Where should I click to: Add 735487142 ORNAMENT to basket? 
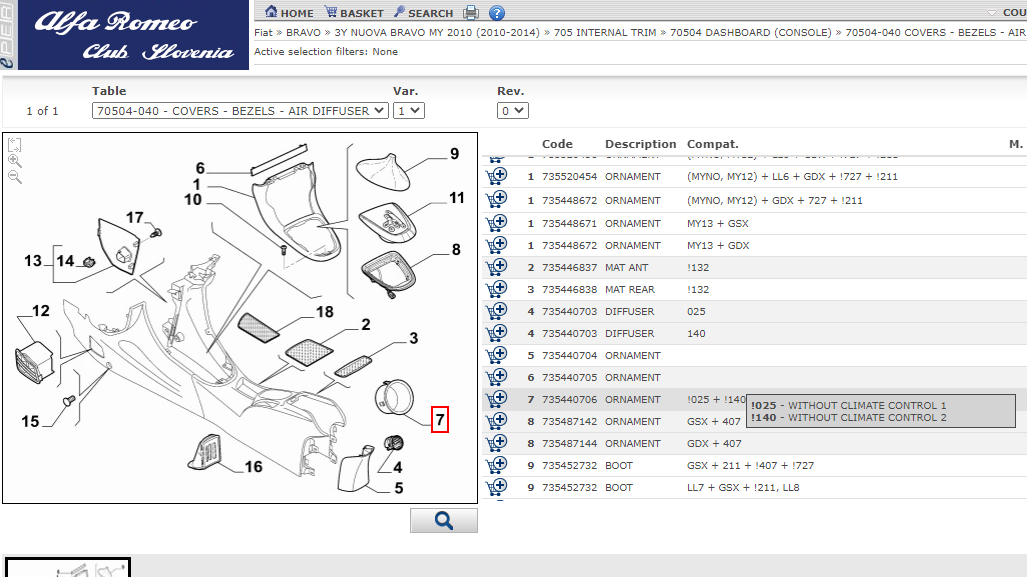coord(496,420)
